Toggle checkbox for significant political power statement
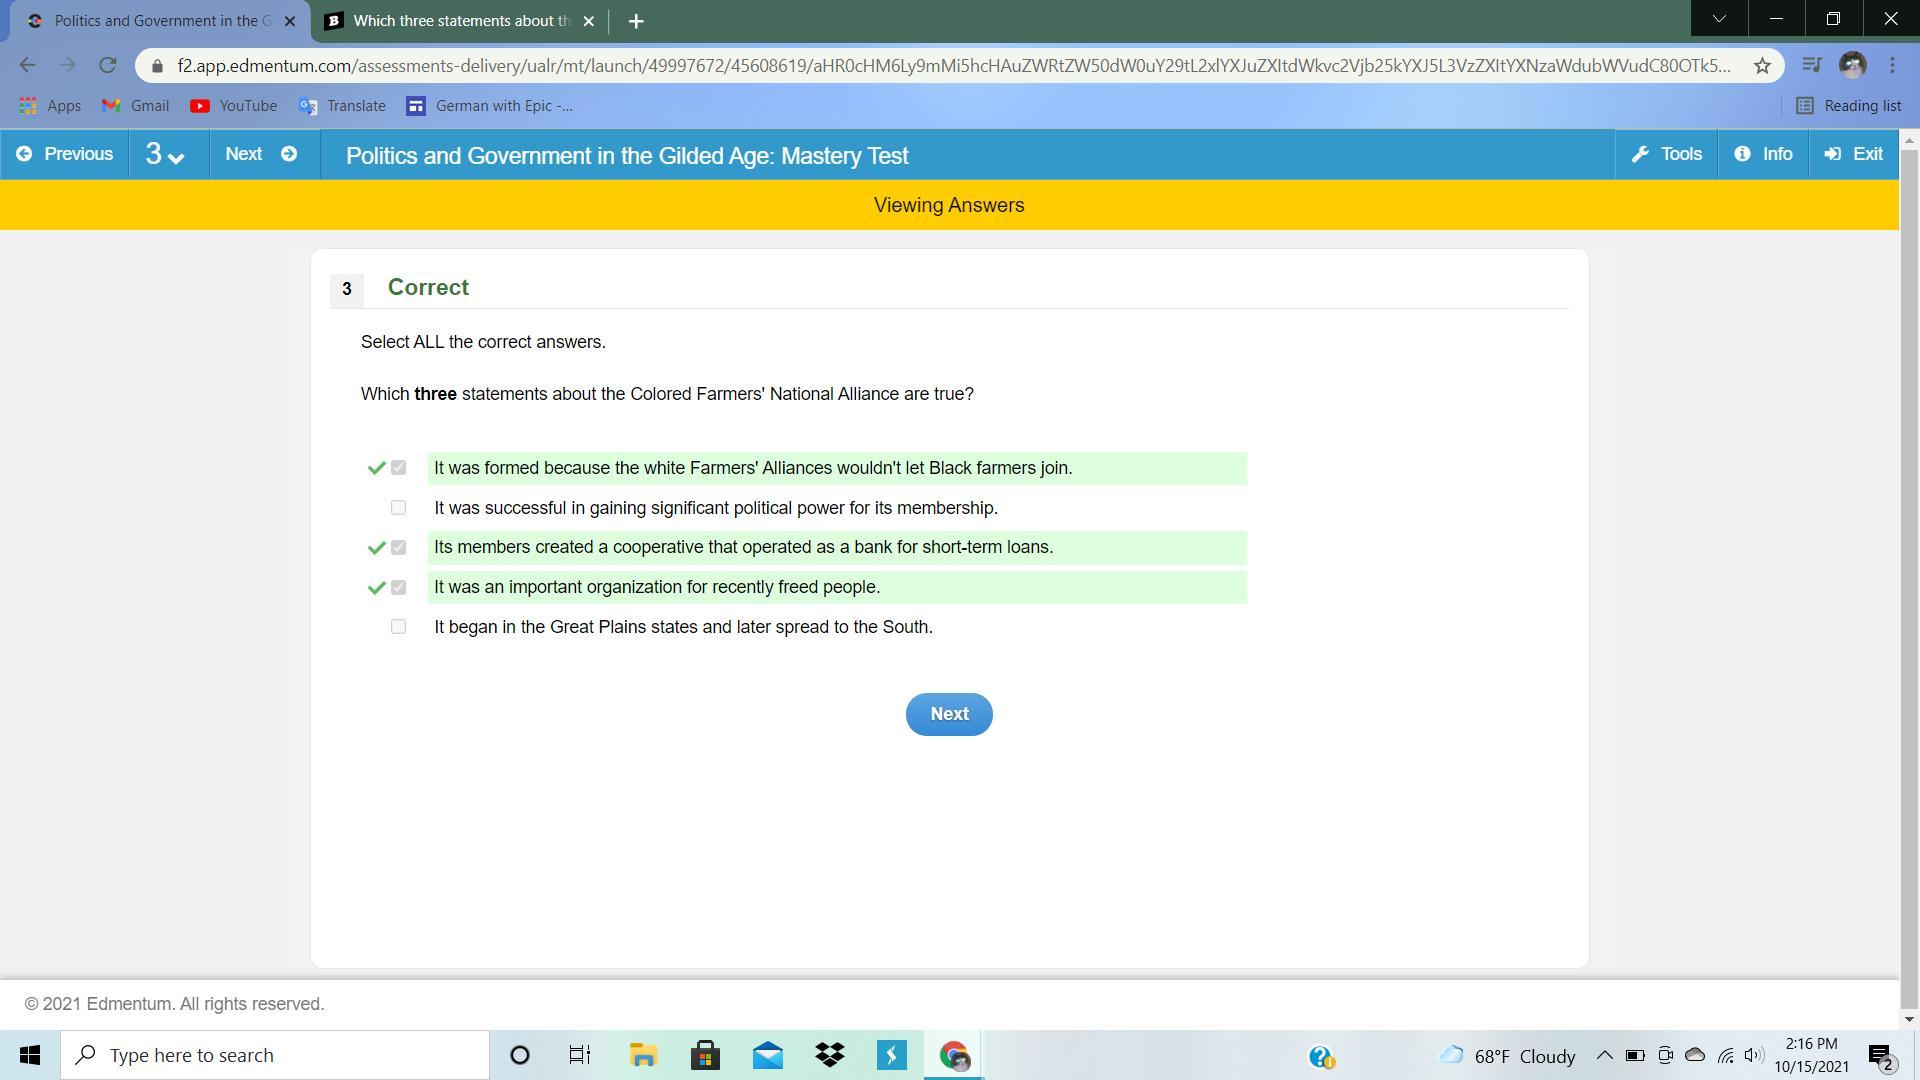This screenshot has height=1080, width=1920. pyautogui.click(x=398, y=508)
